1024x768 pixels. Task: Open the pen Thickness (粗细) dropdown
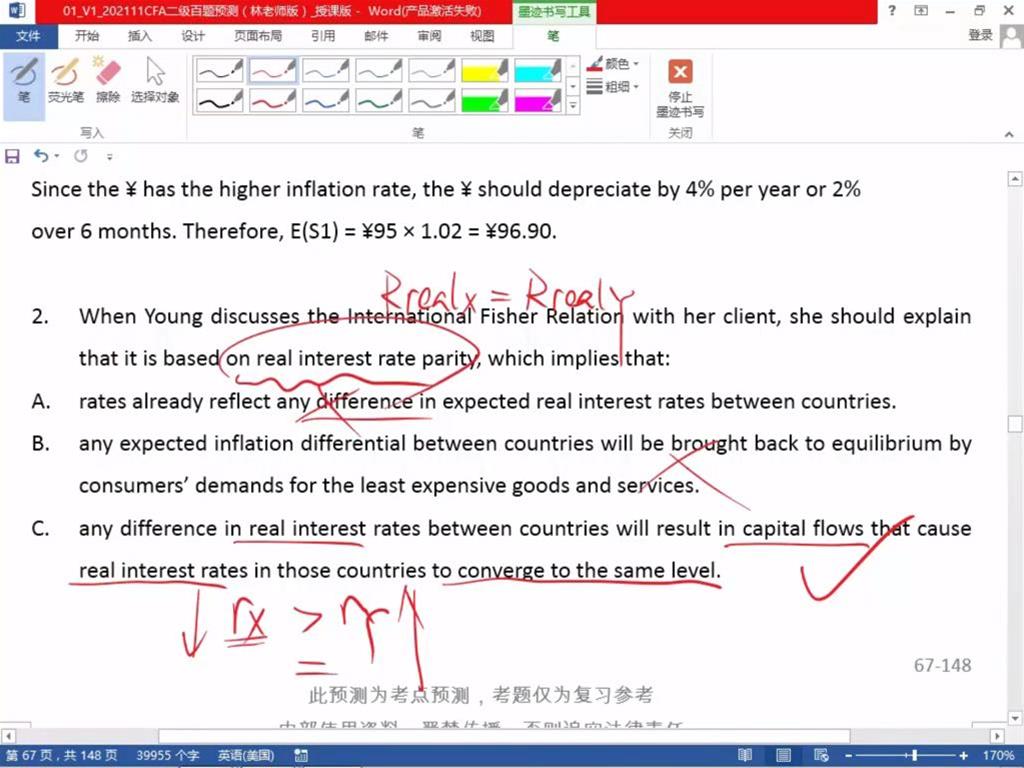pos(613,86)
